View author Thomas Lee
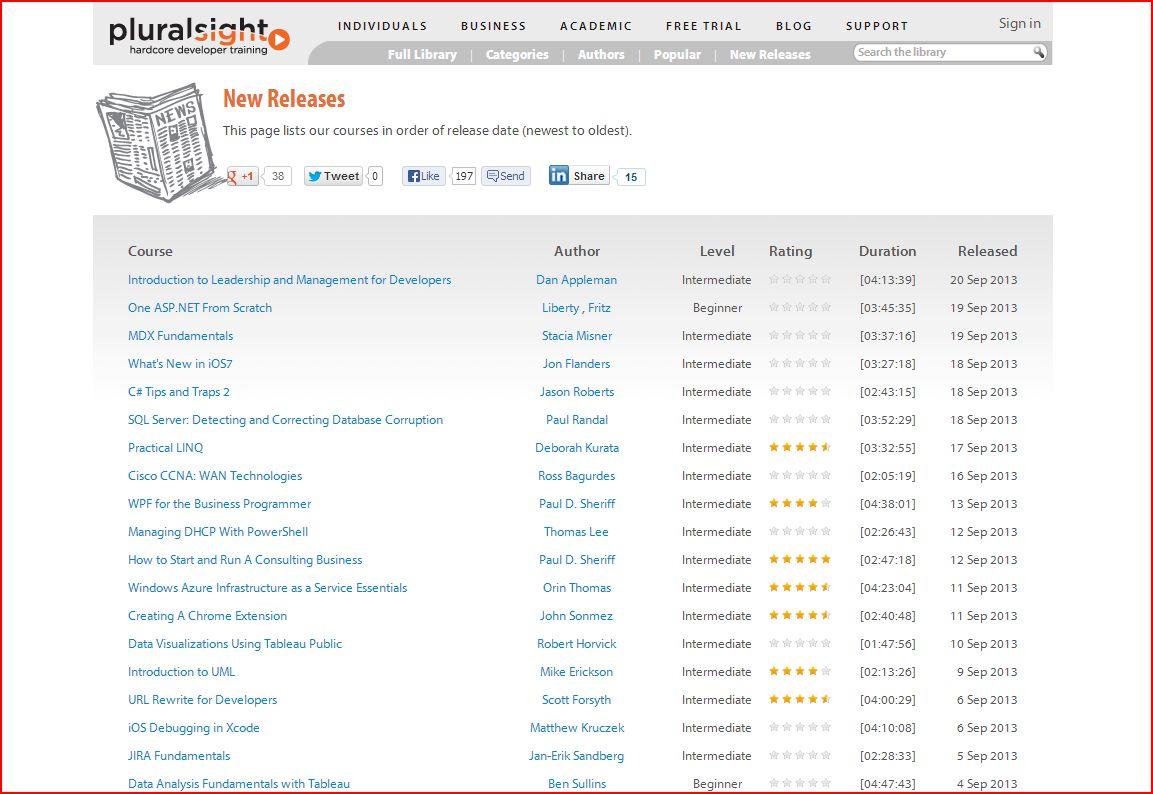 tap(576, 532)
